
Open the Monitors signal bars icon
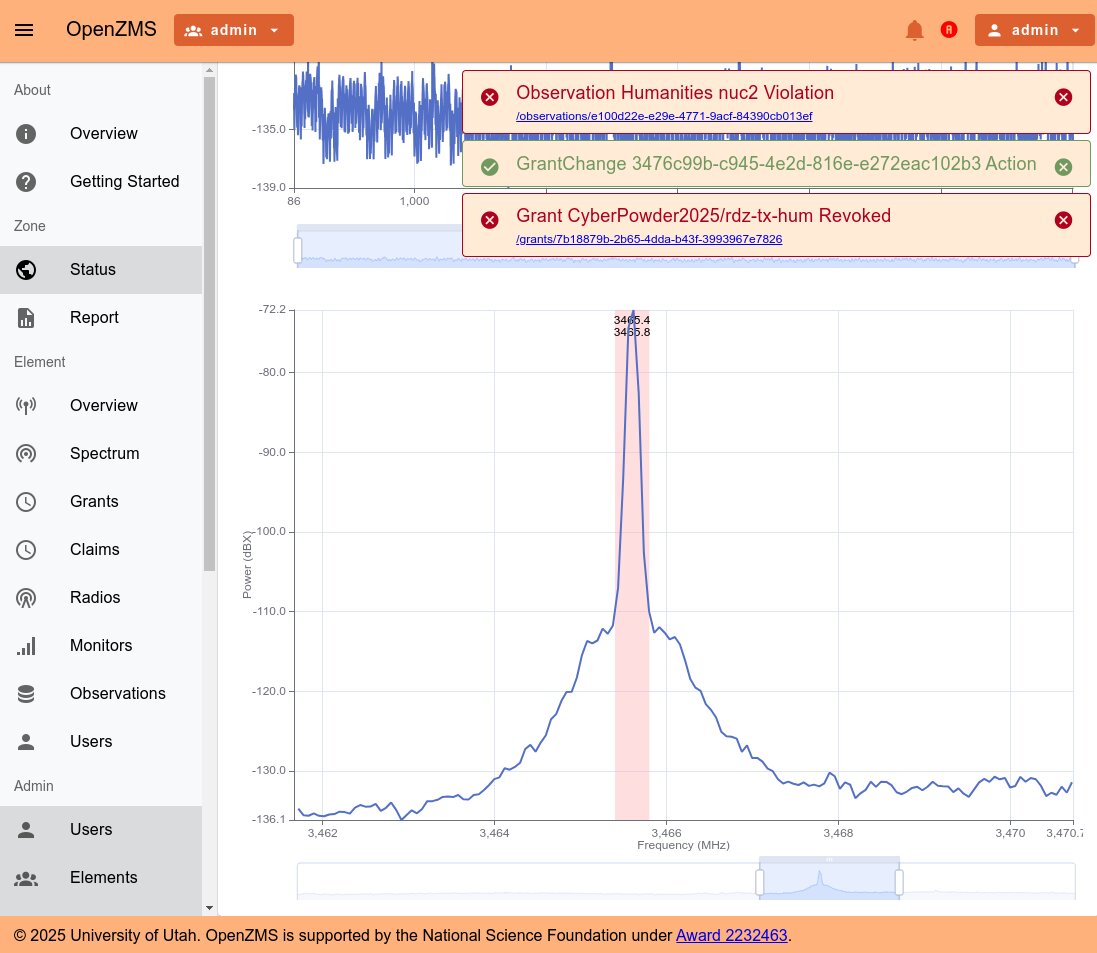pos(26,646)
